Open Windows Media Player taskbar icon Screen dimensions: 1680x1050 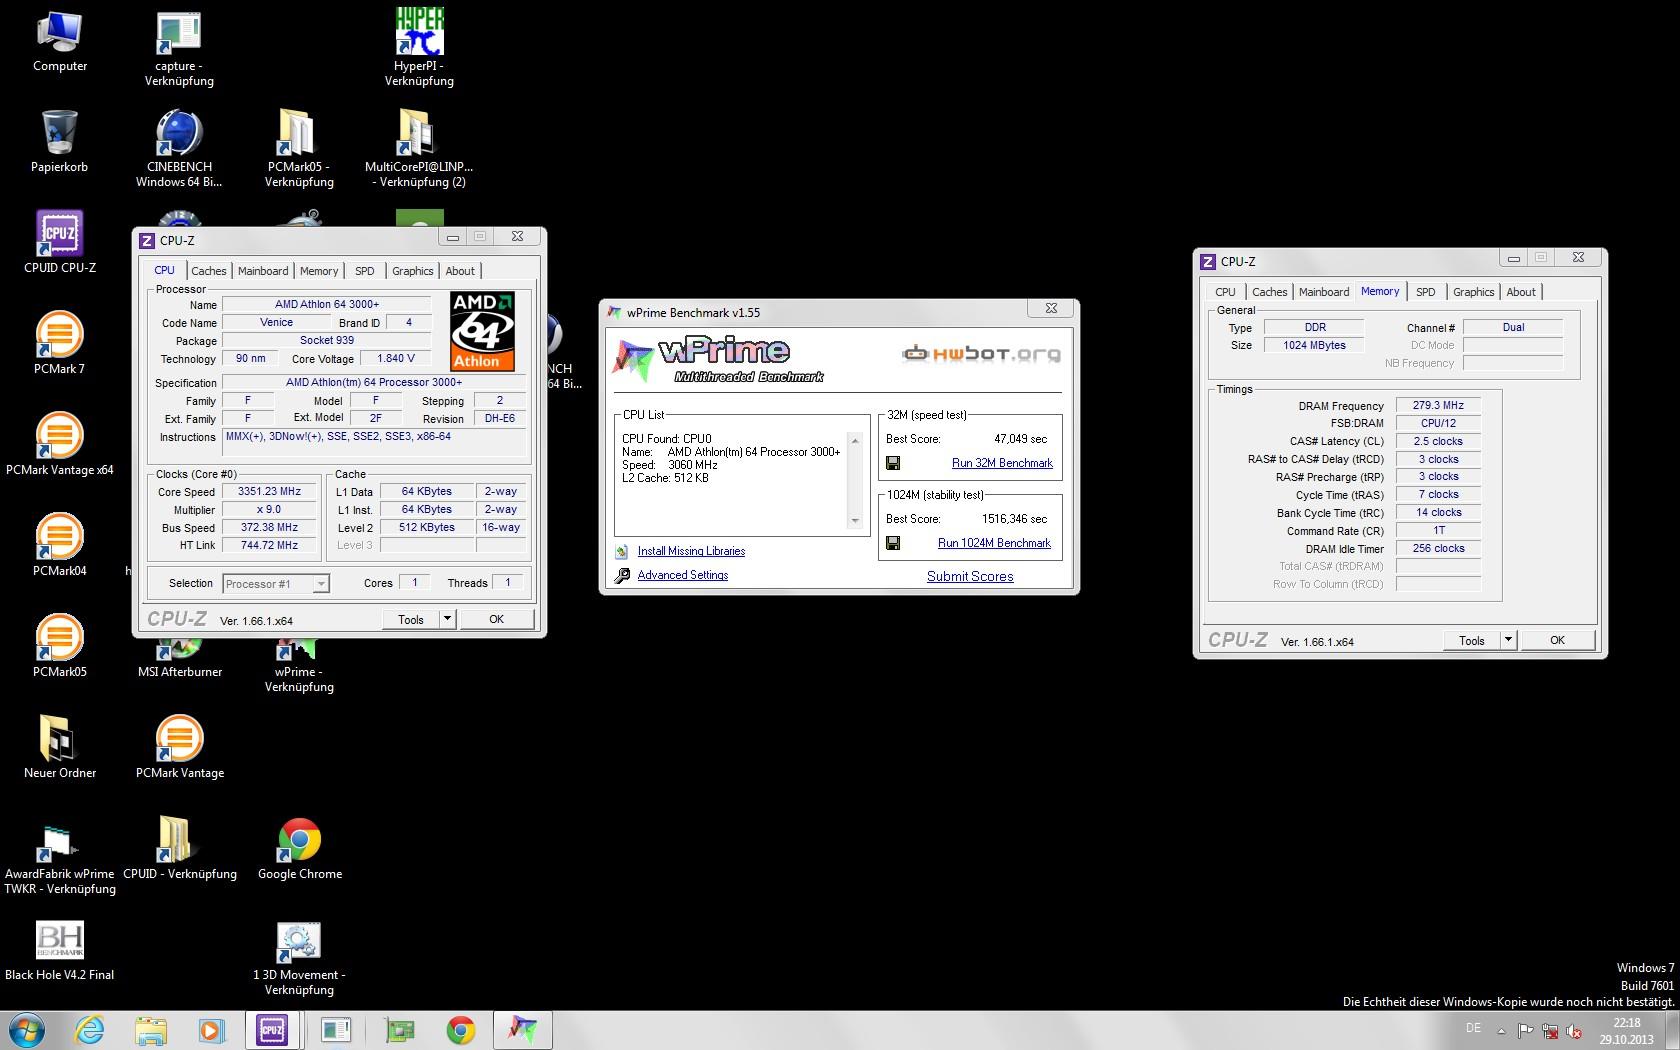211,1030
